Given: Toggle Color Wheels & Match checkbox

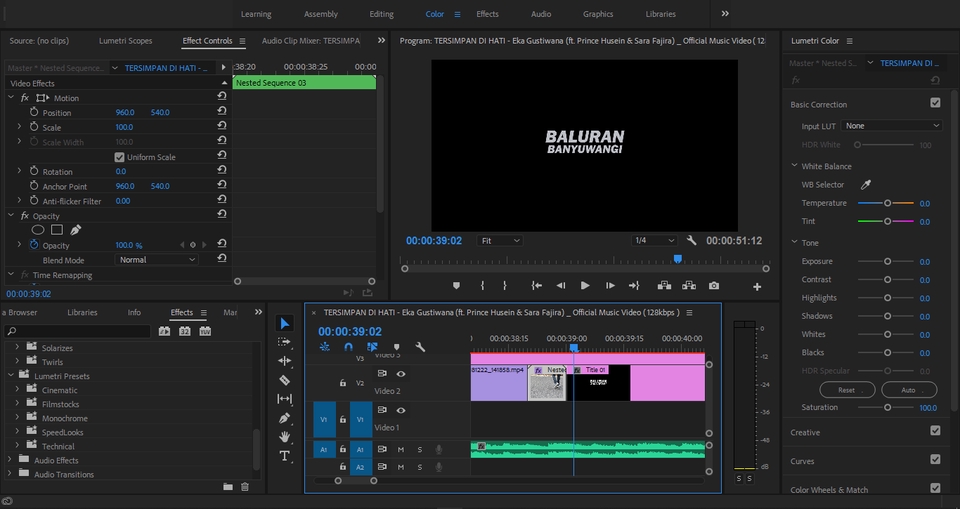Looking at the screenshot, I should coord(935,488).
